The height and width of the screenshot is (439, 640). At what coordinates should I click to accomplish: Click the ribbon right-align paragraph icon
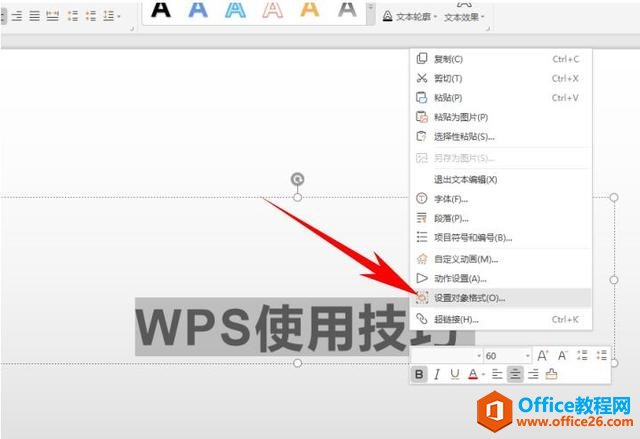(17, 16)
